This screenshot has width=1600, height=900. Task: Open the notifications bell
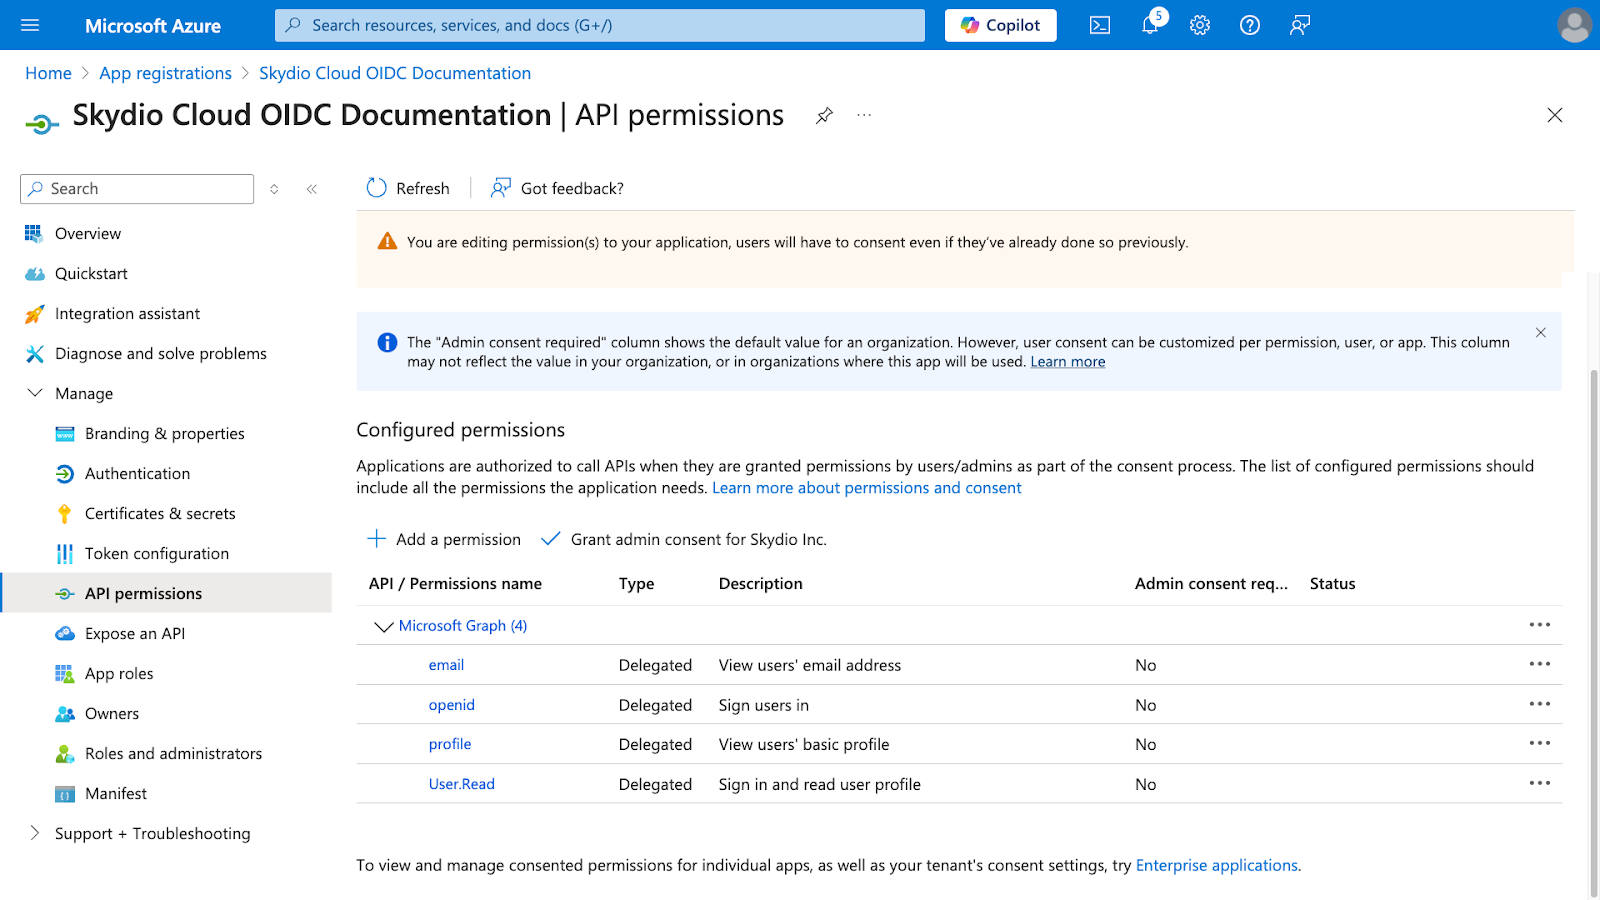(x=1150, y=25)
